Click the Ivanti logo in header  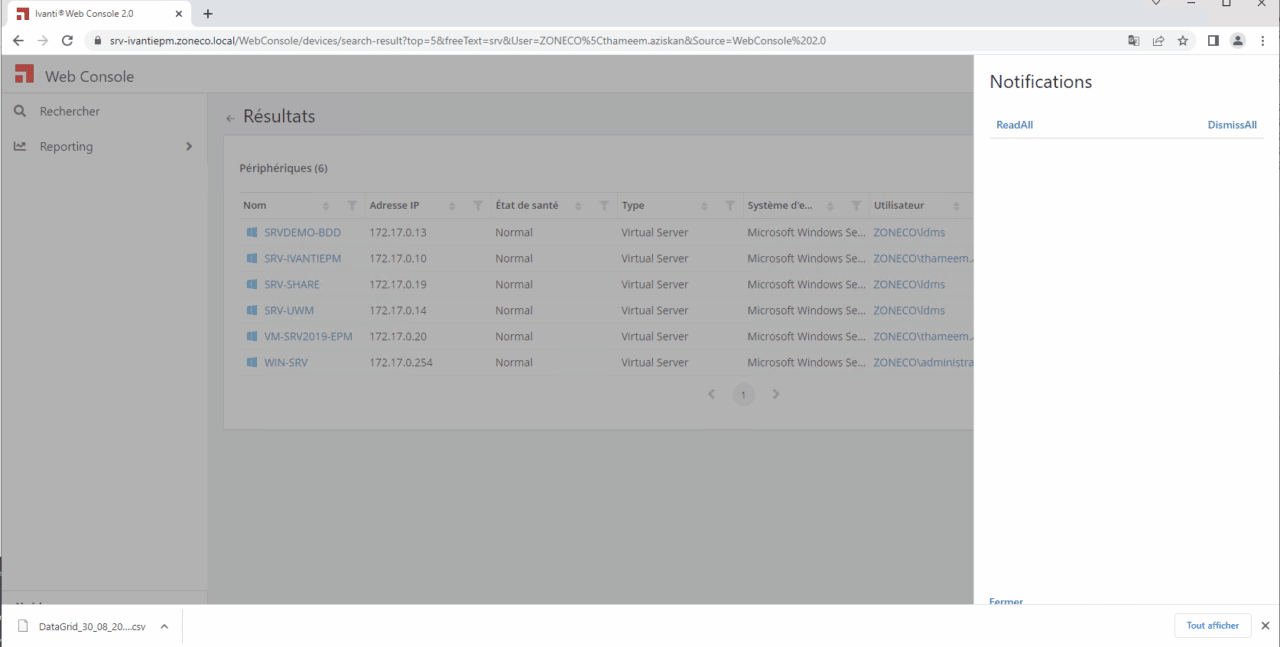point(24,75)
